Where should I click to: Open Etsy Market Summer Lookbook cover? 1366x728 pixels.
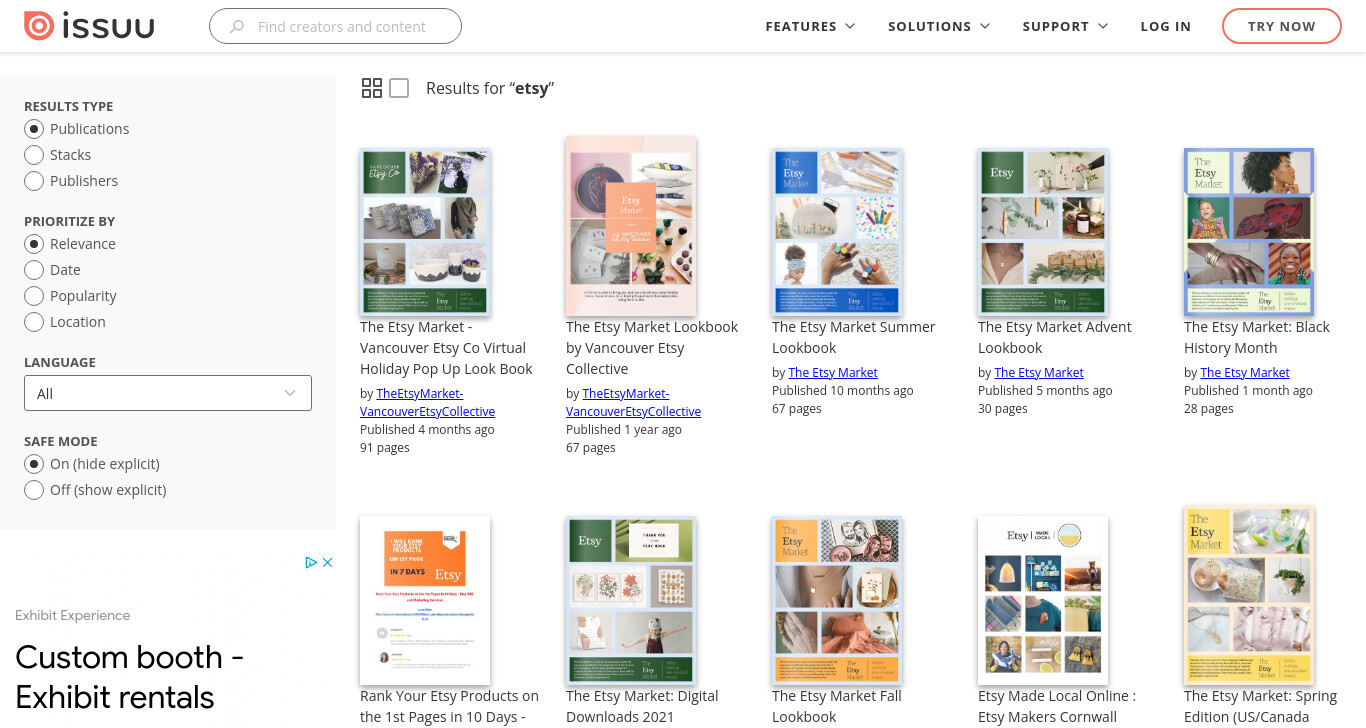[837, 232]
